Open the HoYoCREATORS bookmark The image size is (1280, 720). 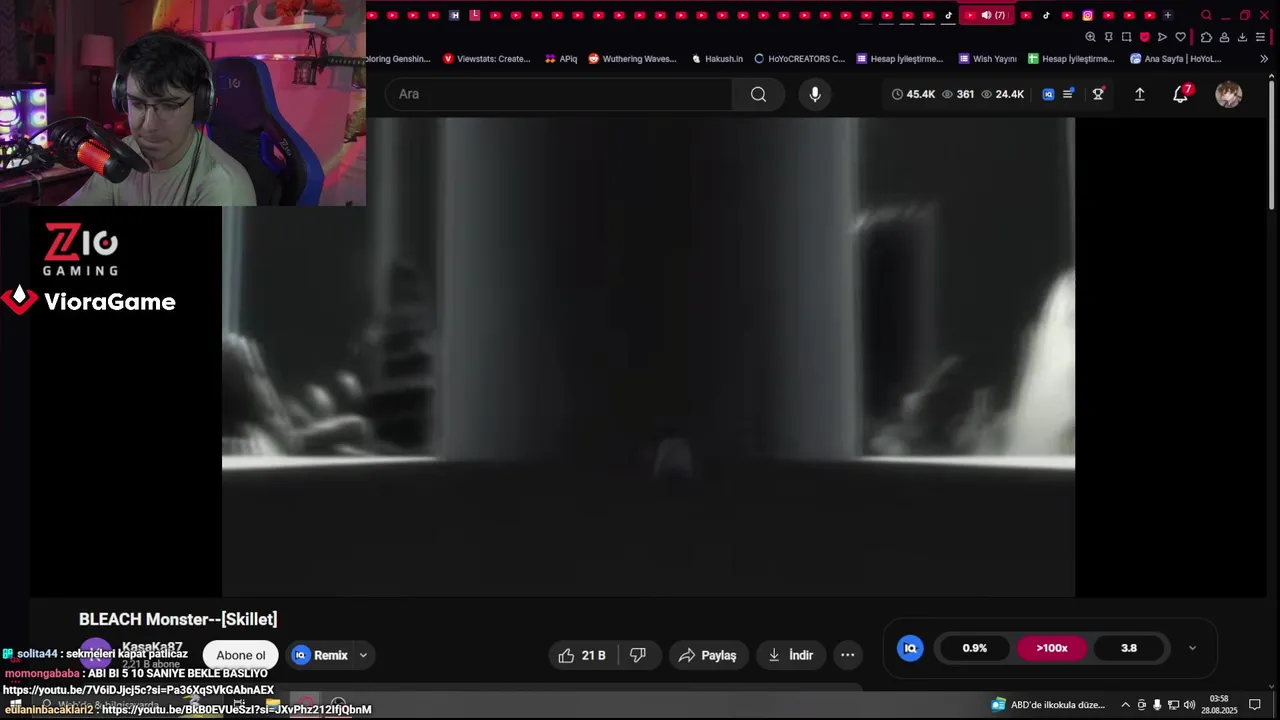coord(800,59)
